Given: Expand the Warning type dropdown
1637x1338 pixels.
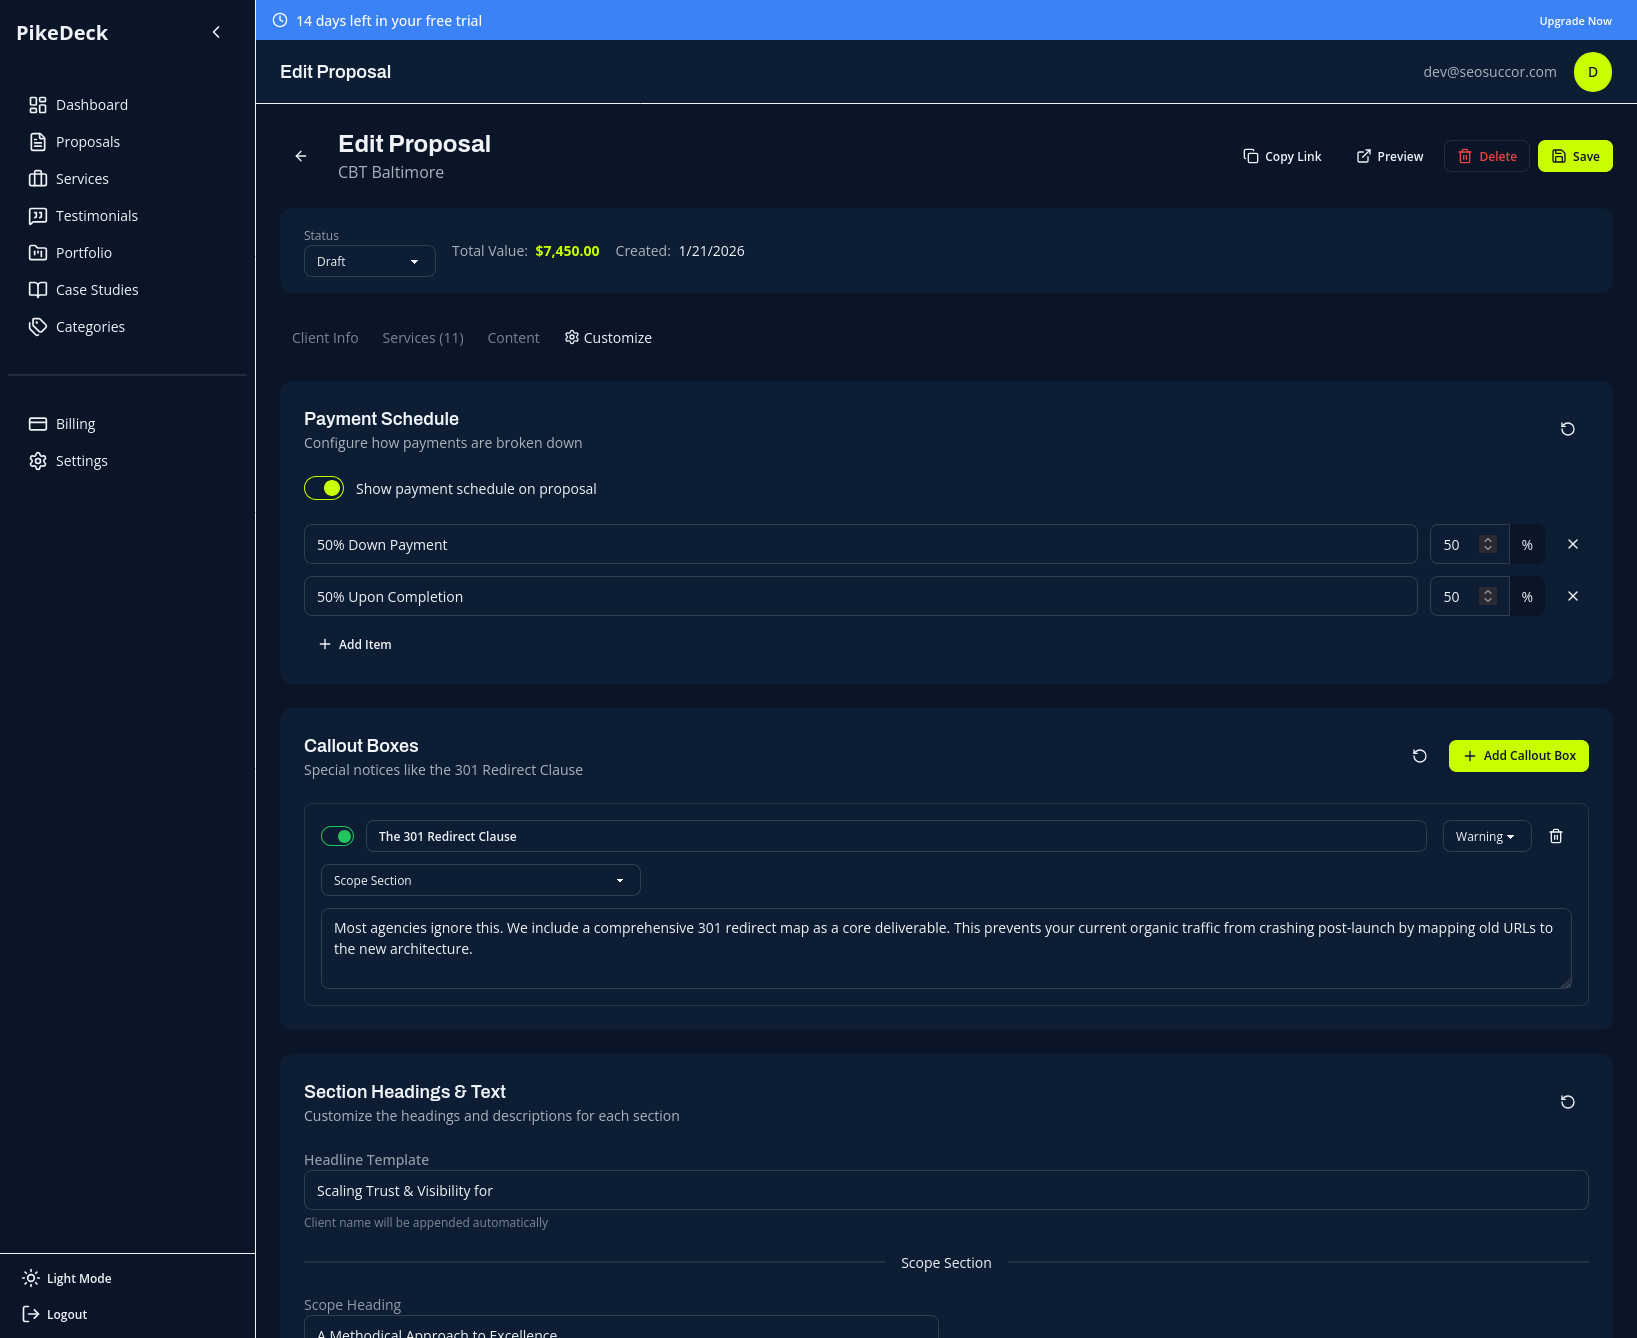Looking at the screenshot, I should (1486, 836).
